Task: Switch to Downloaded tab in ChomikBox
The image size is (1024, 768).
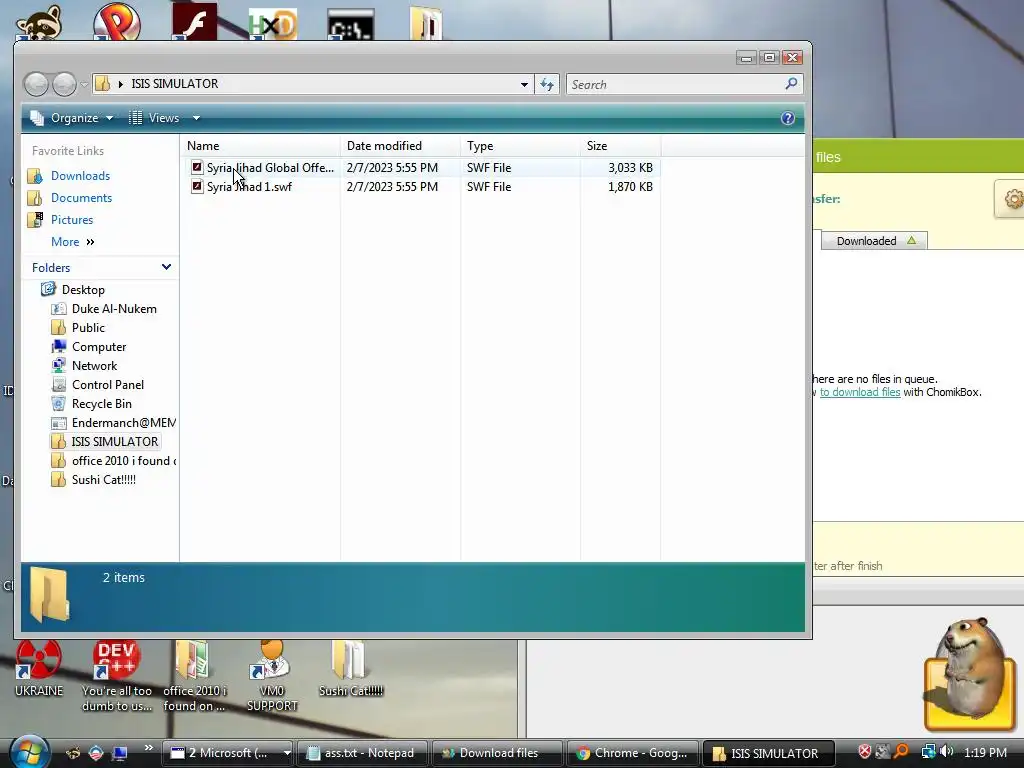Action: point(873,241)
